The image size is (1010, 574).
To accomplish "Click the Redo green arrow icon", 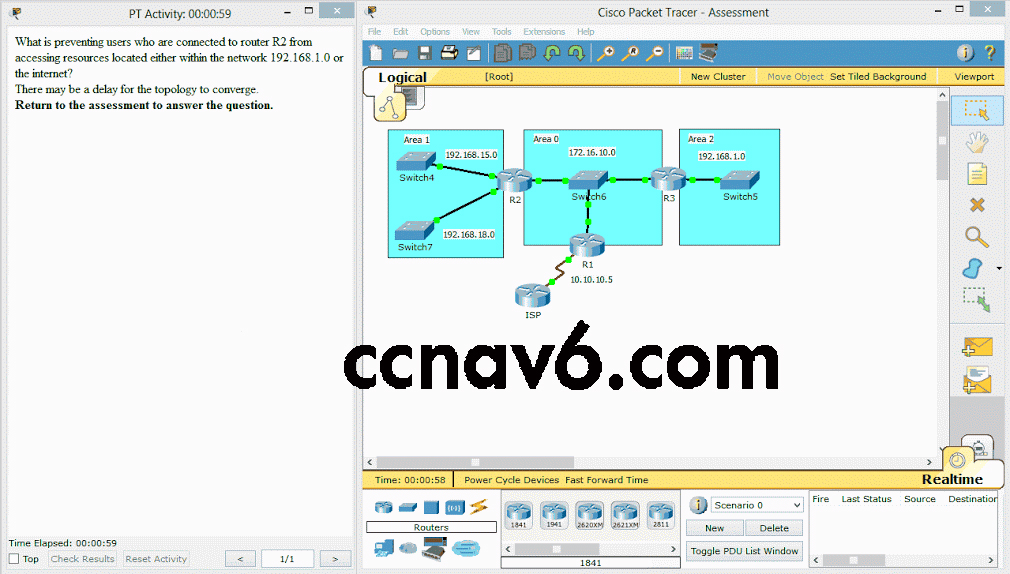I will pyautogui.click(x=576, y=53).
